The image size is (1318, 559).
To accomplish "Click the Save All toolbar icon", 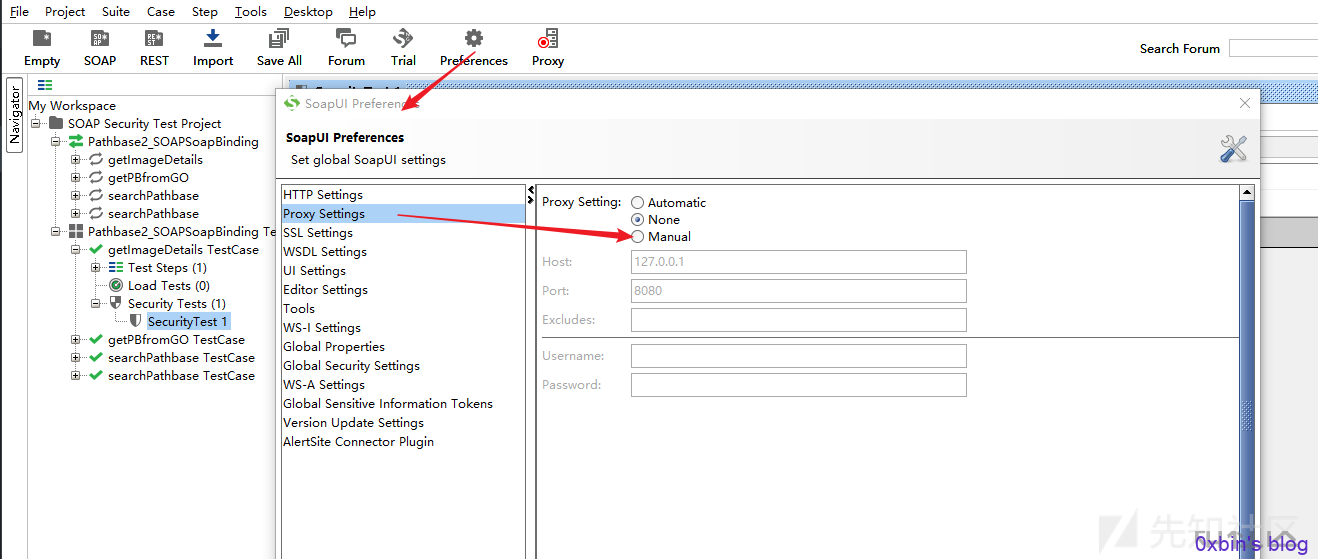I will tap(279, 38).
